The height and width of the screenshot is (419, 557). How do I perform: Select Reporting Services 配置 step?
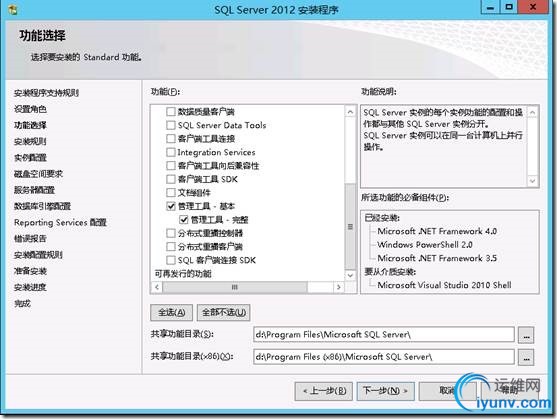pyautogui.click(x=60, y=223)
